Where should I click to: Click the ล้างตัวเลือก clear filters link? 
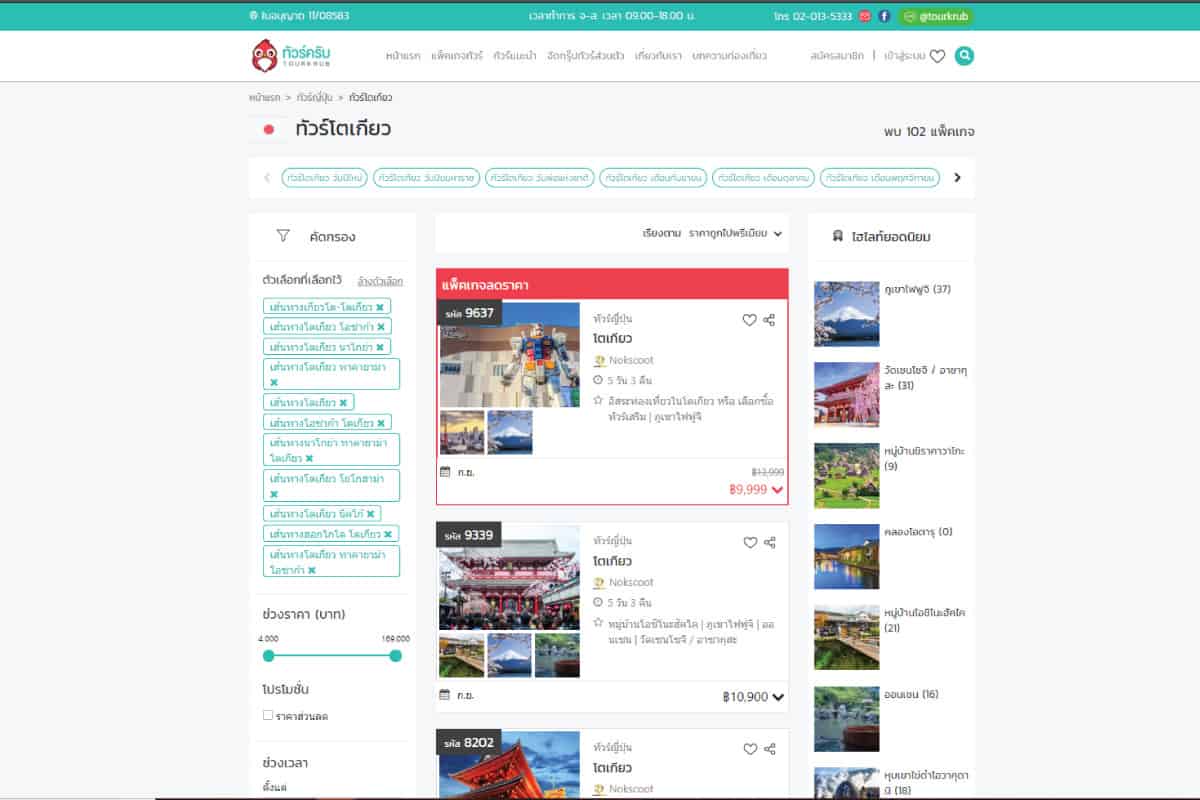[x=380, y=281]
